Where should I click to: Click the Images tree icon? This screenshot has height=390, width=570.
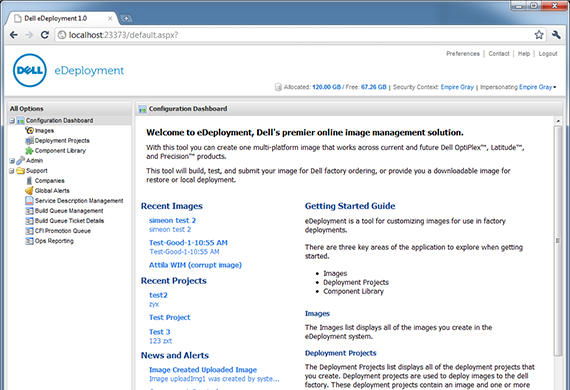pyautogui.click(x=29, y=130)
